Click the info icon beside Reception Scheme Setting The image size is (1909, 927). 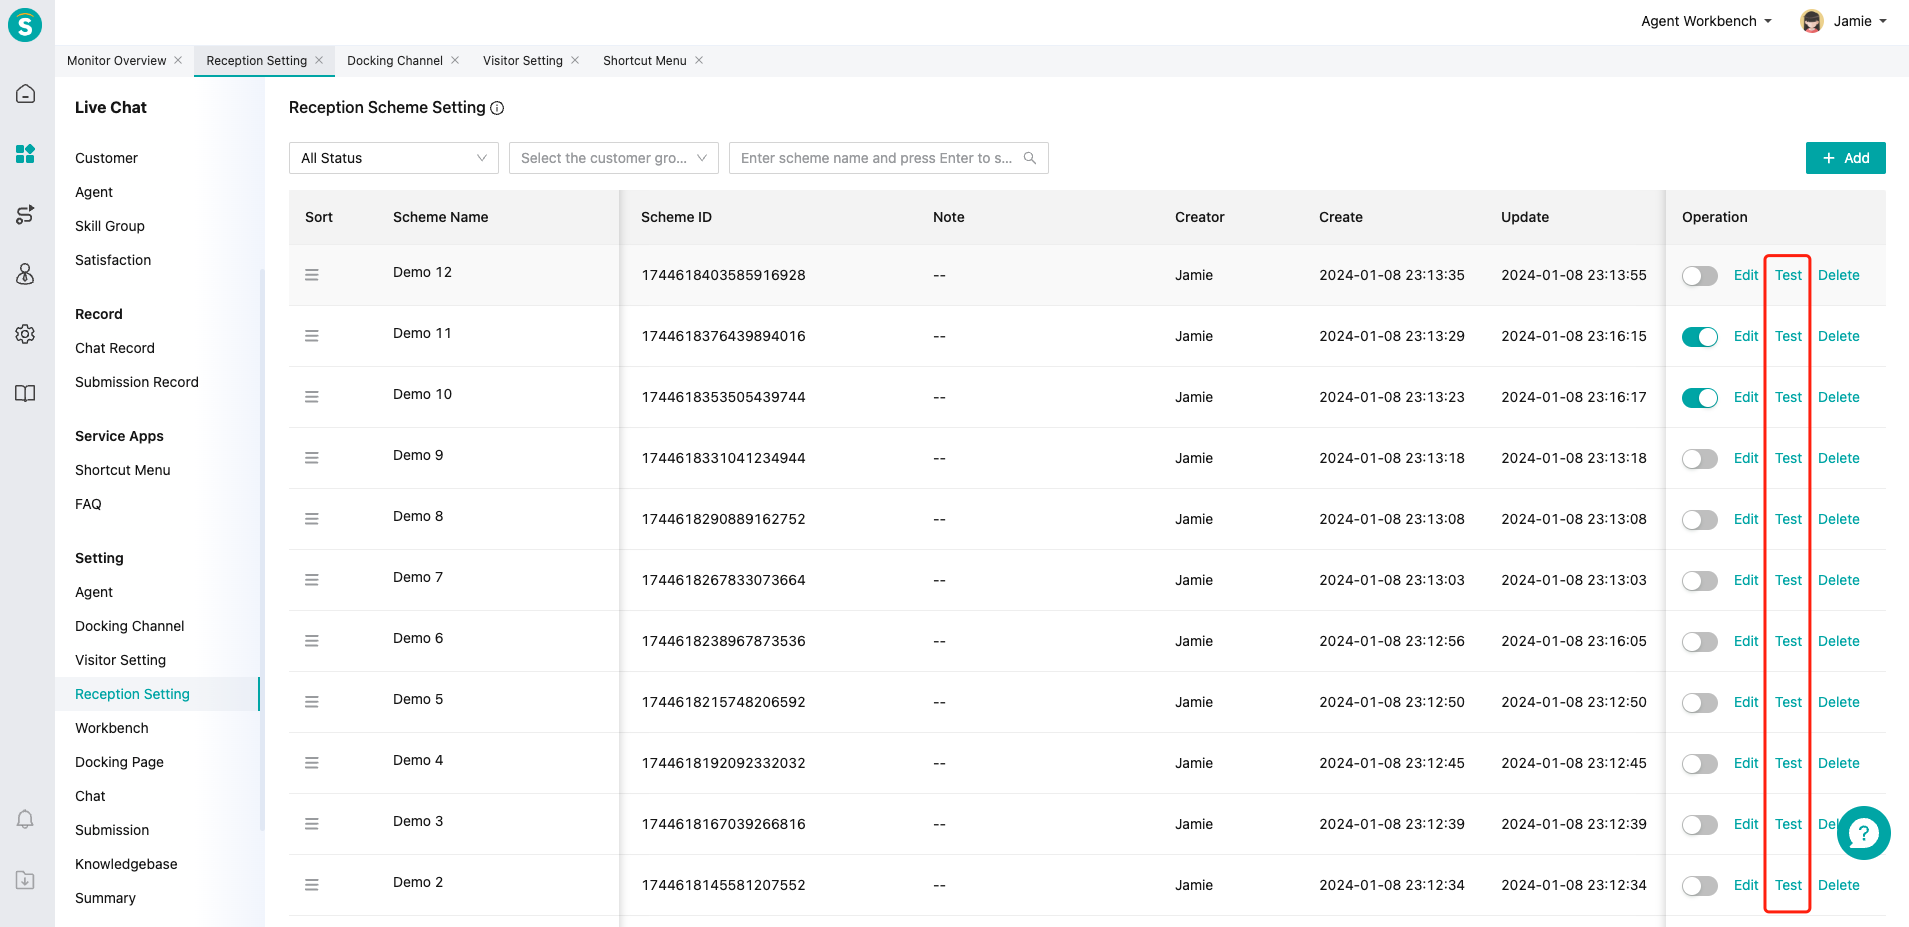coord(497,108)
